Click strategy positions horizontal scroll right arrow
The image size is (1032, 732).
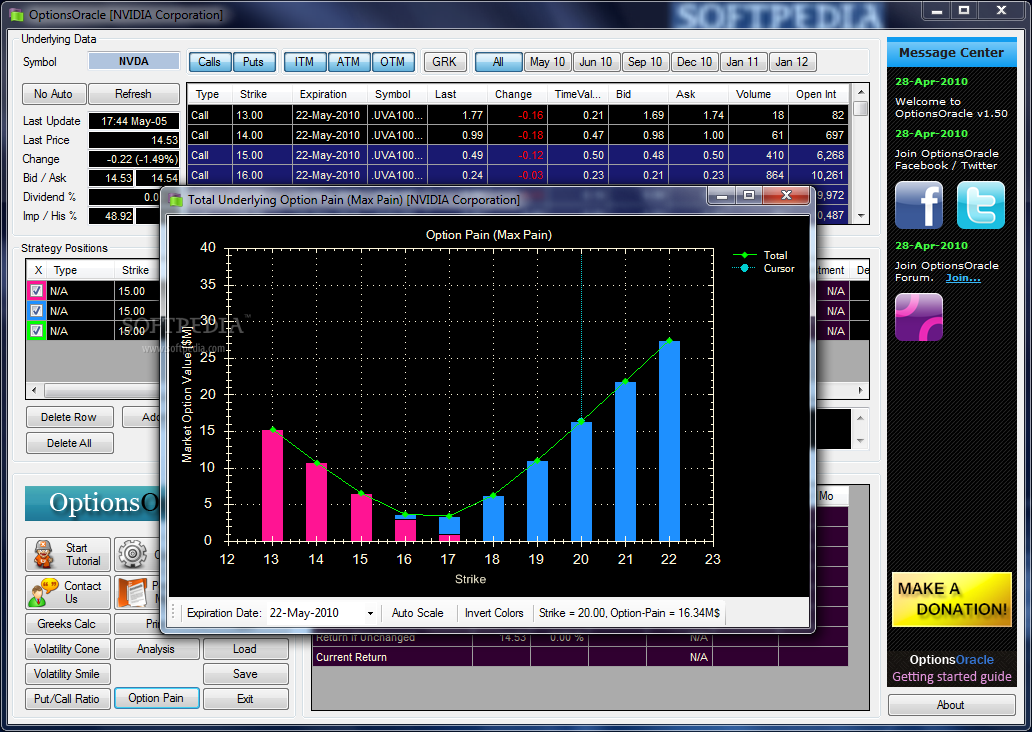[x=861, y=390]
